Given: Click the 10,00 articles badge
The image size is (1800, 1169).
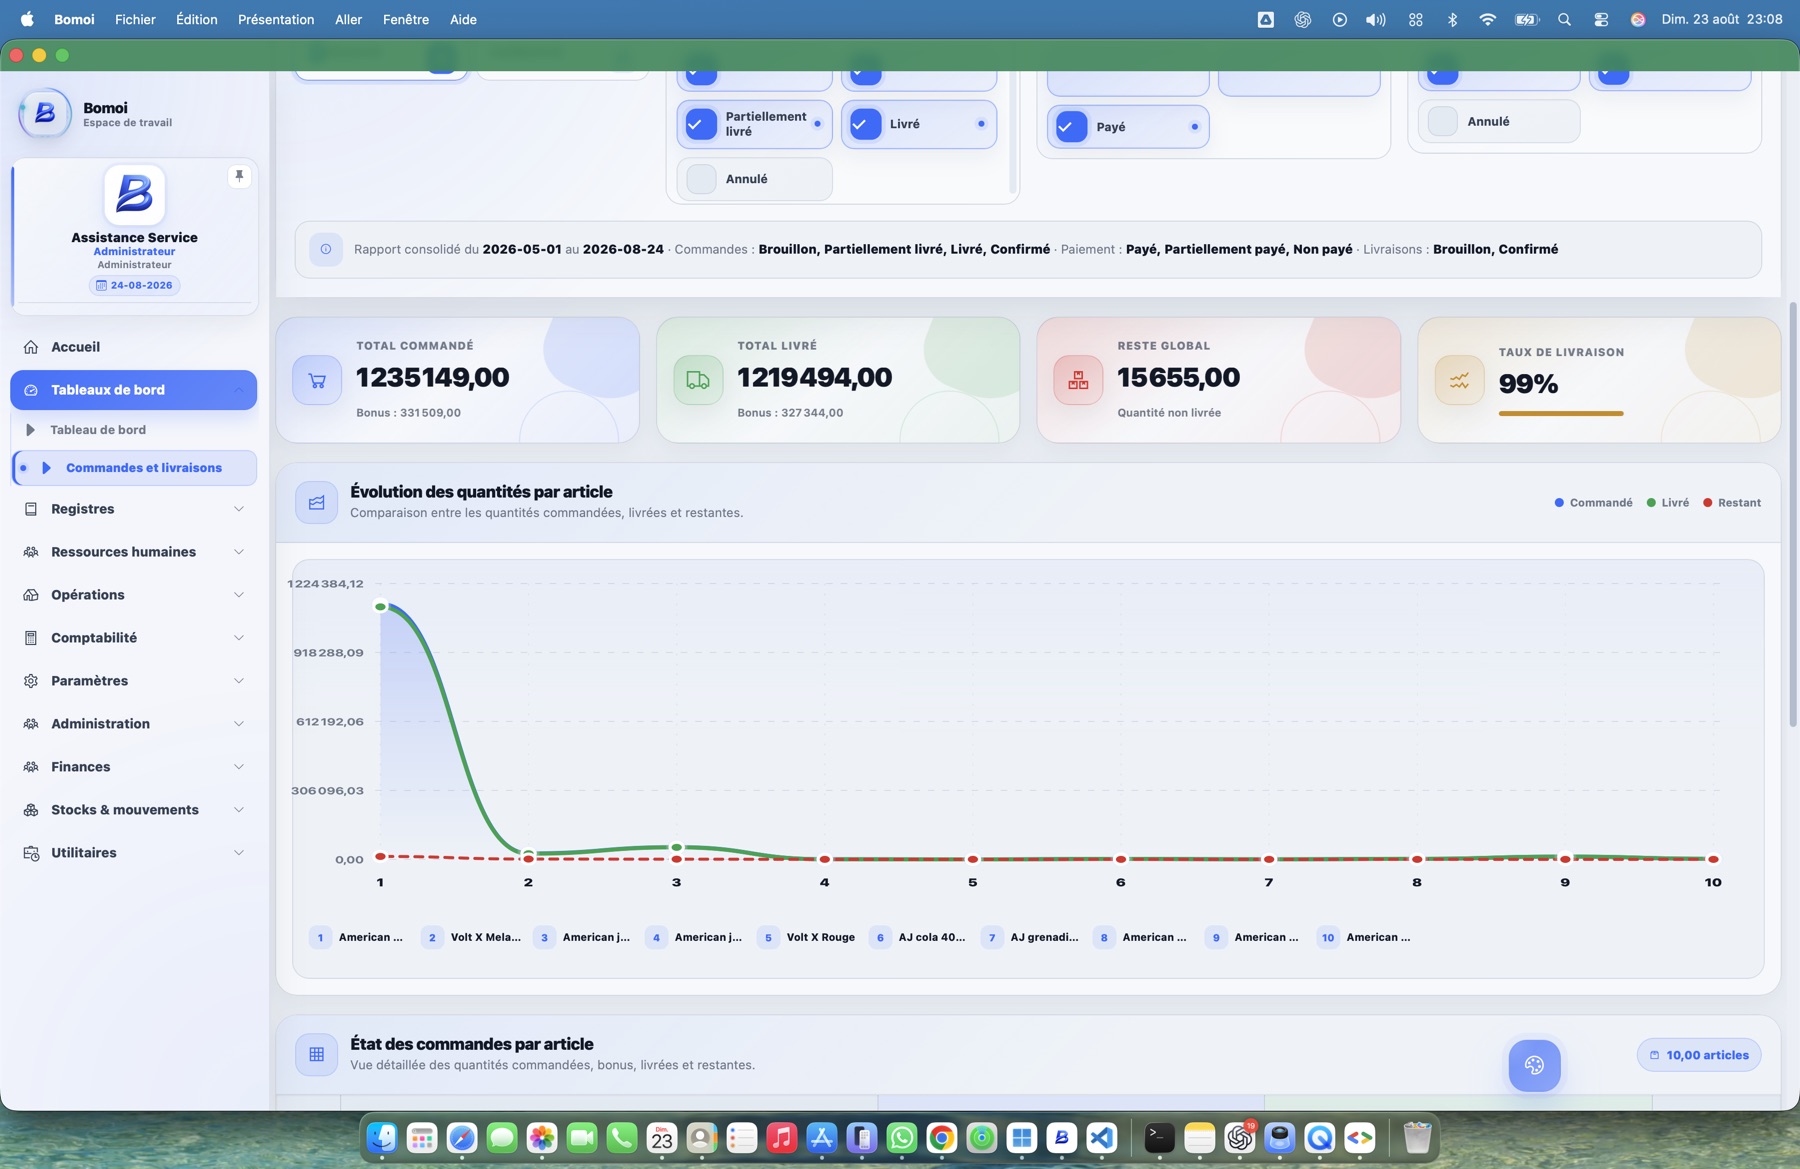Looking at the screenshot, I should 1699,1055.
